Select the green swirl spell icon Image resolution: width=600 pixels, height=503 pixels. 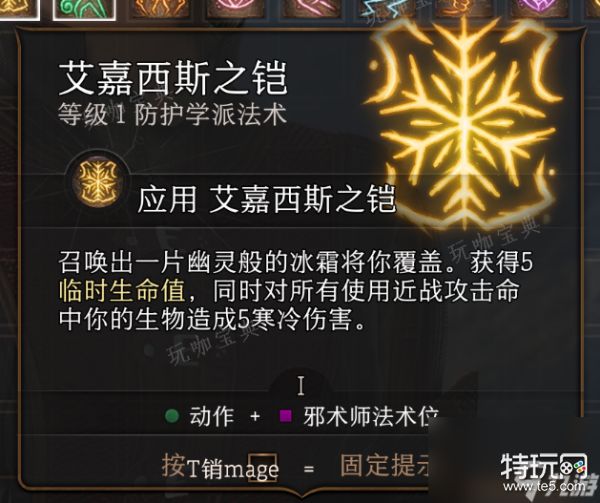[84, 9]
